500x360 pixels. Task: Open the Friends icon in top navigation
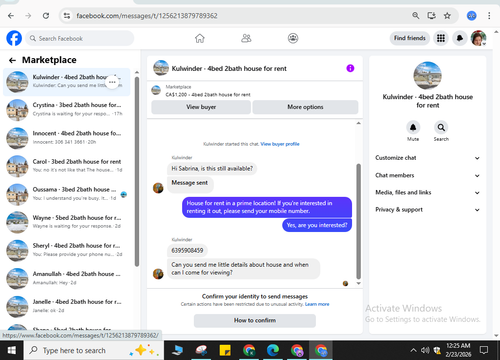pyautogui.click(x=246, y=38)
